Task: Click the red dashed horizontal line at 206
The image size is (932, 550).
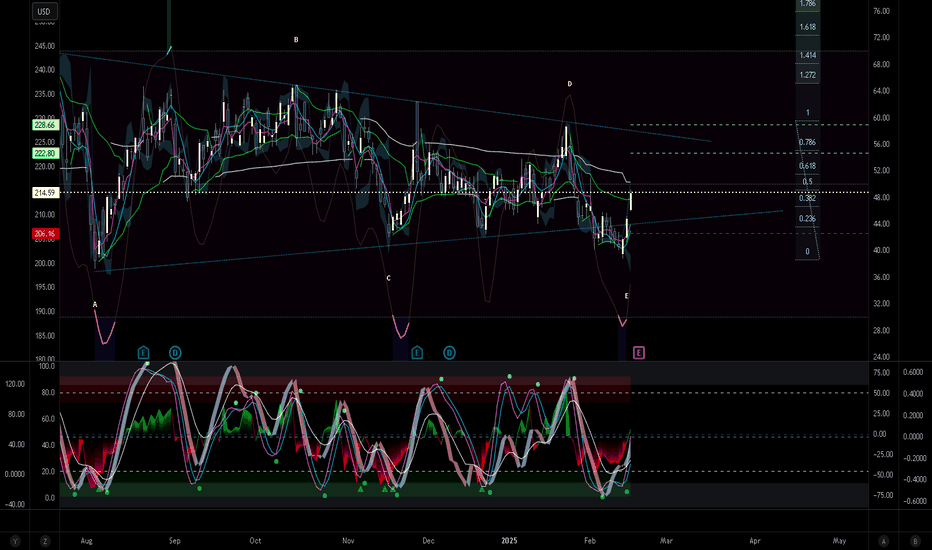Action: click(x=749, y=234)
